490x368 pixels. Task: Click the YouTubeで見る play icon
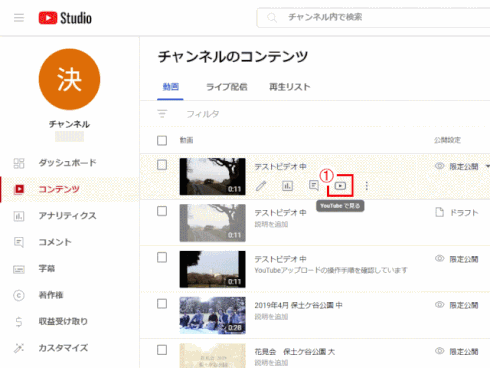coord(340,186)
